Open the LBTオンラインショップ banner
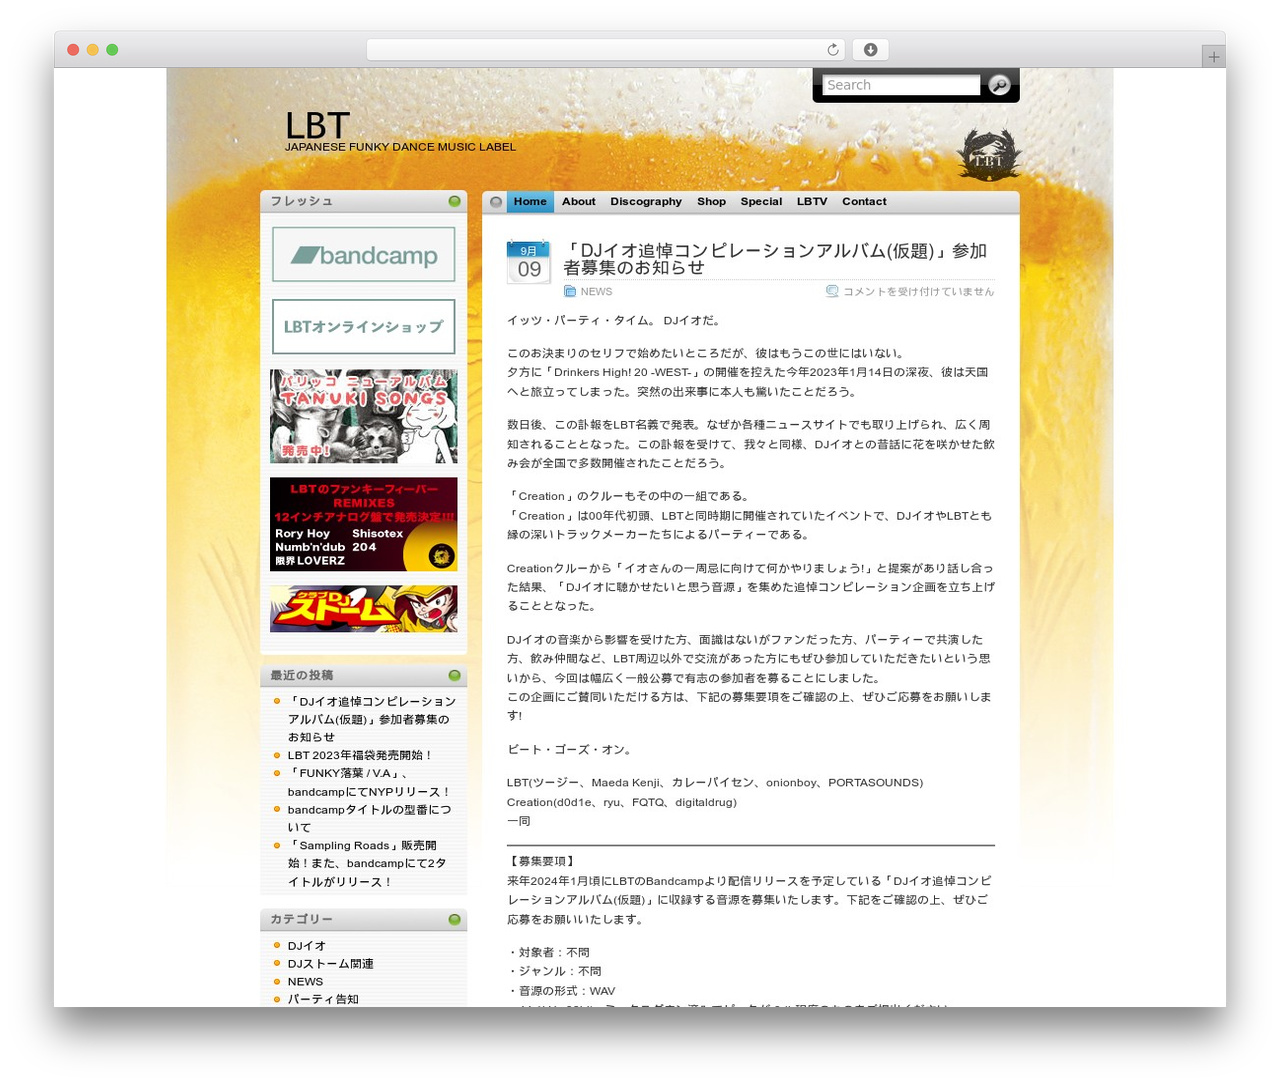Image resolution: width=1280 pixels, height=1084 pixels. coord(364,327)
